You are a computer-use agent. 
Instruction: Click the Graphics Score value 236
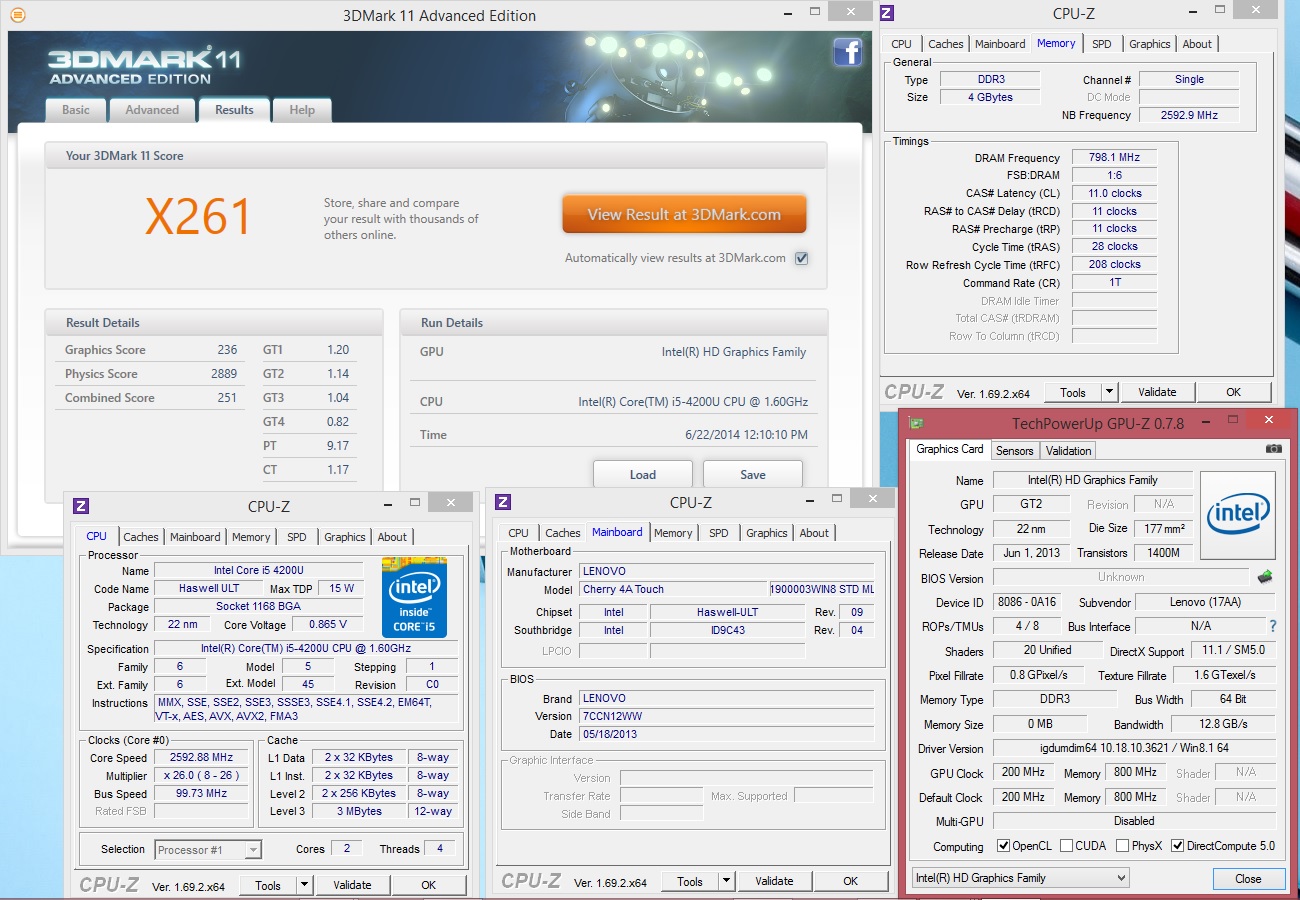227,350
